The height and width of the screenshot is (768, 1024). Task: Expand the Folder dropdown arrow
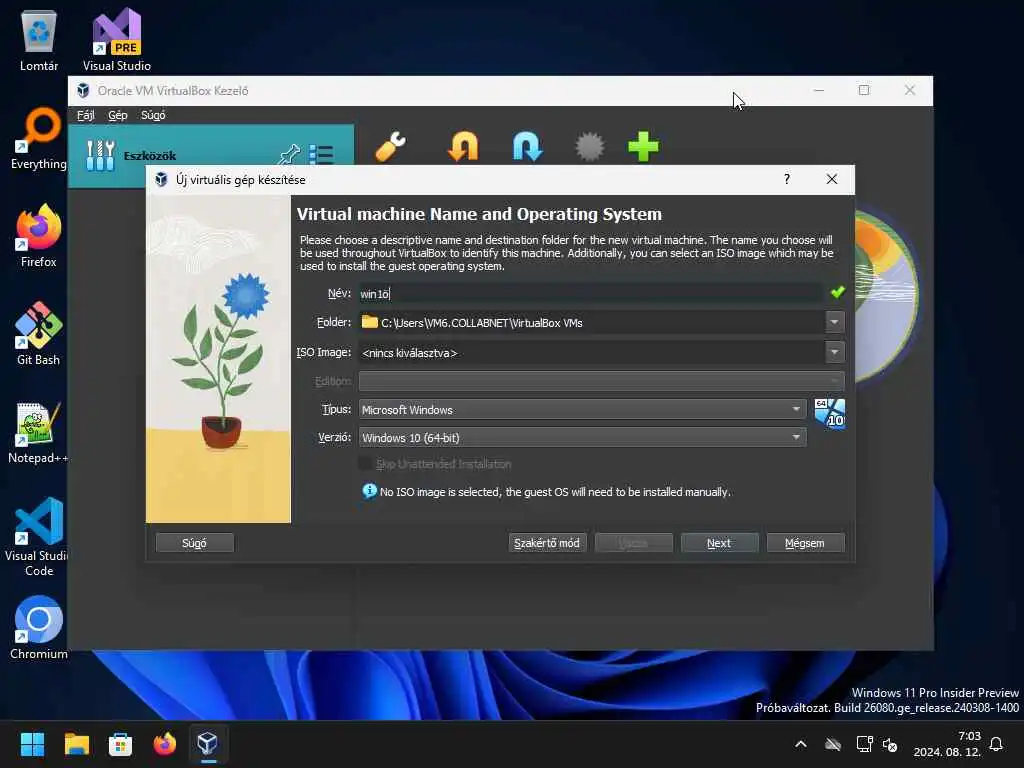point(835,322)
